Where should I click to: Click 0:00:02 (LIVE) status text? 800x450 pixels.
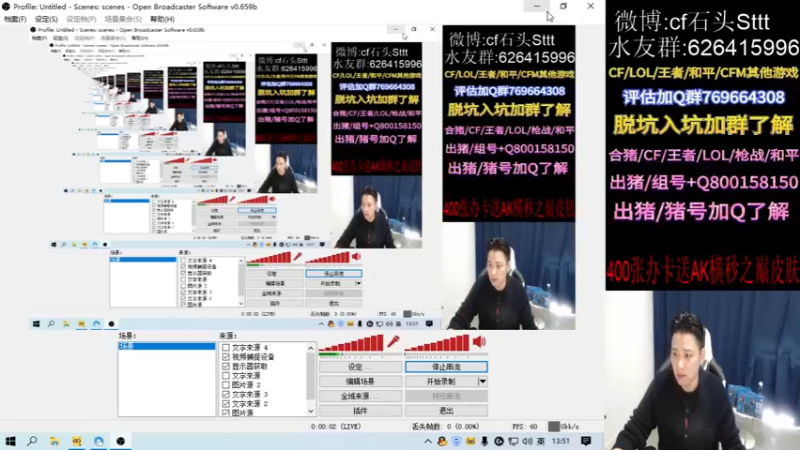pos(336,427)
